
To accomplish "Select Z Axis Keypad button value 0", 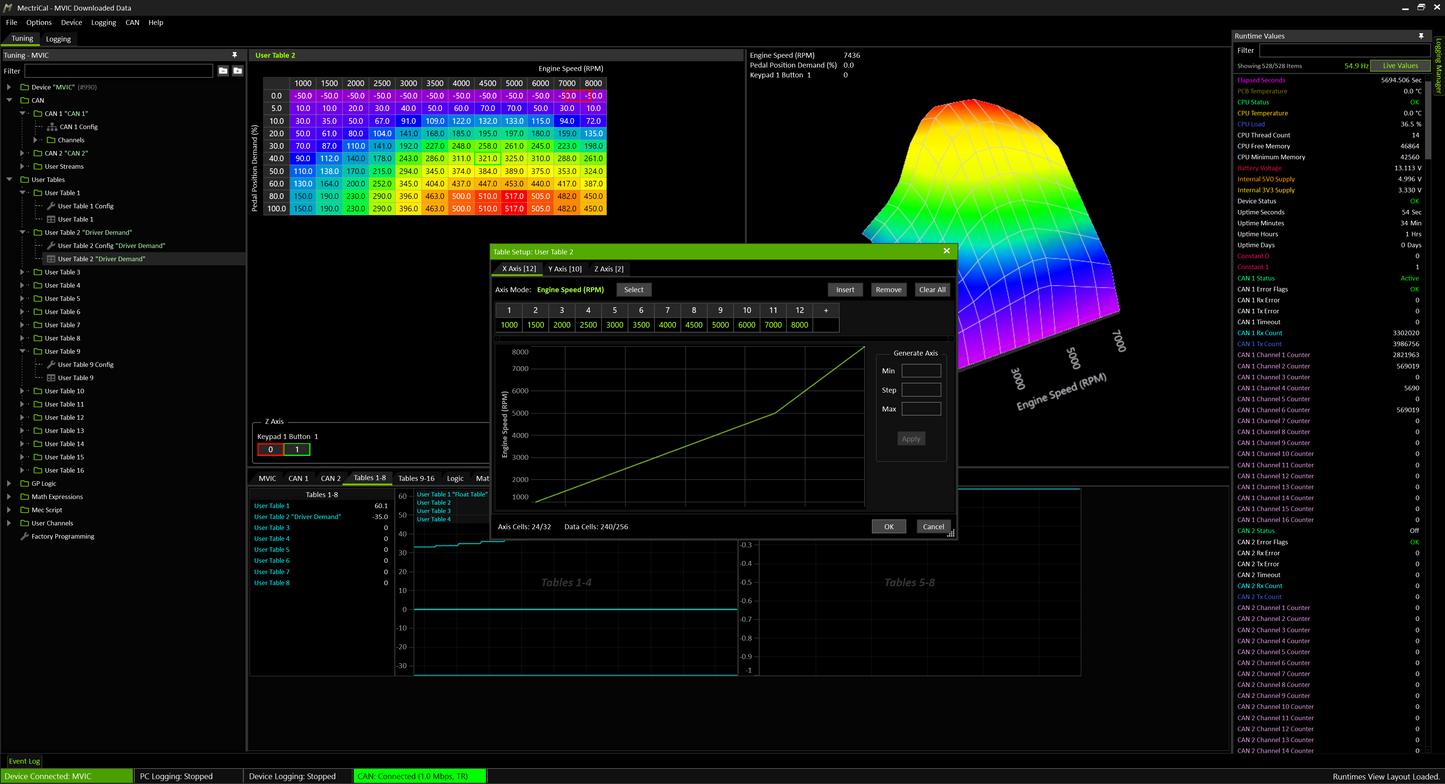I will [270, 450].
